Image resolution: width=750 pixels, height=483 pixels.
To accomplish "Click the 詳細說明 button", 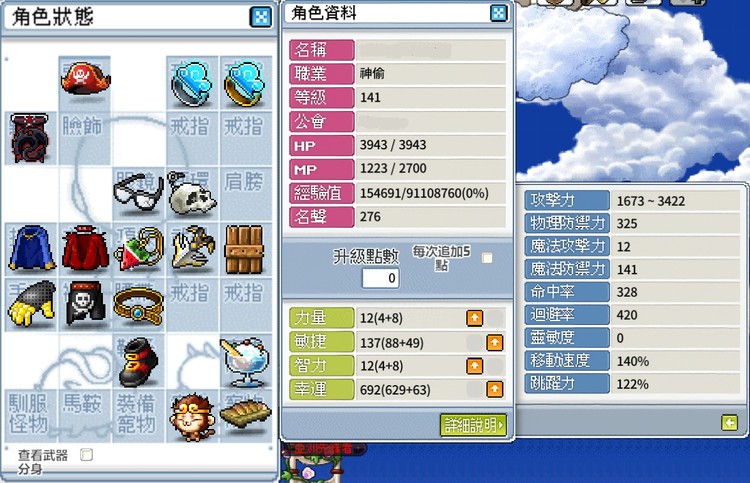I will pyautogui.click(x=473, y=425).
